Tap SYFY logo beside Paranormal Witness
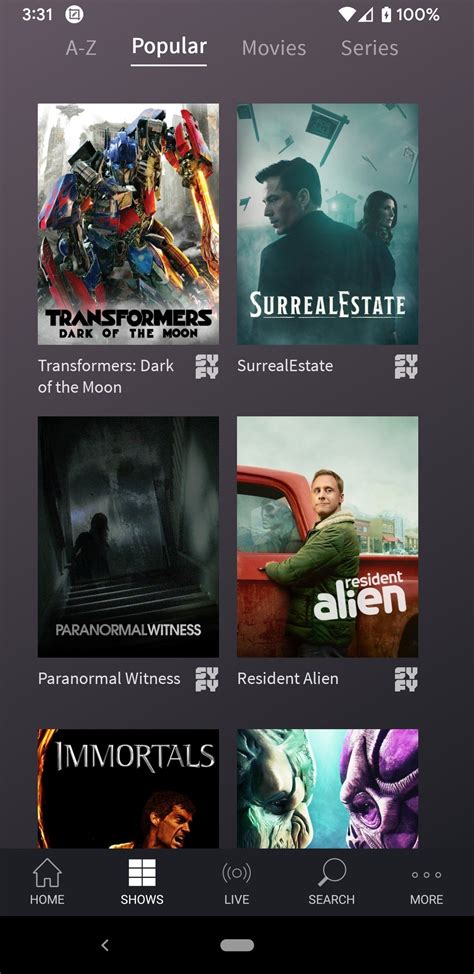 [207, 679]
